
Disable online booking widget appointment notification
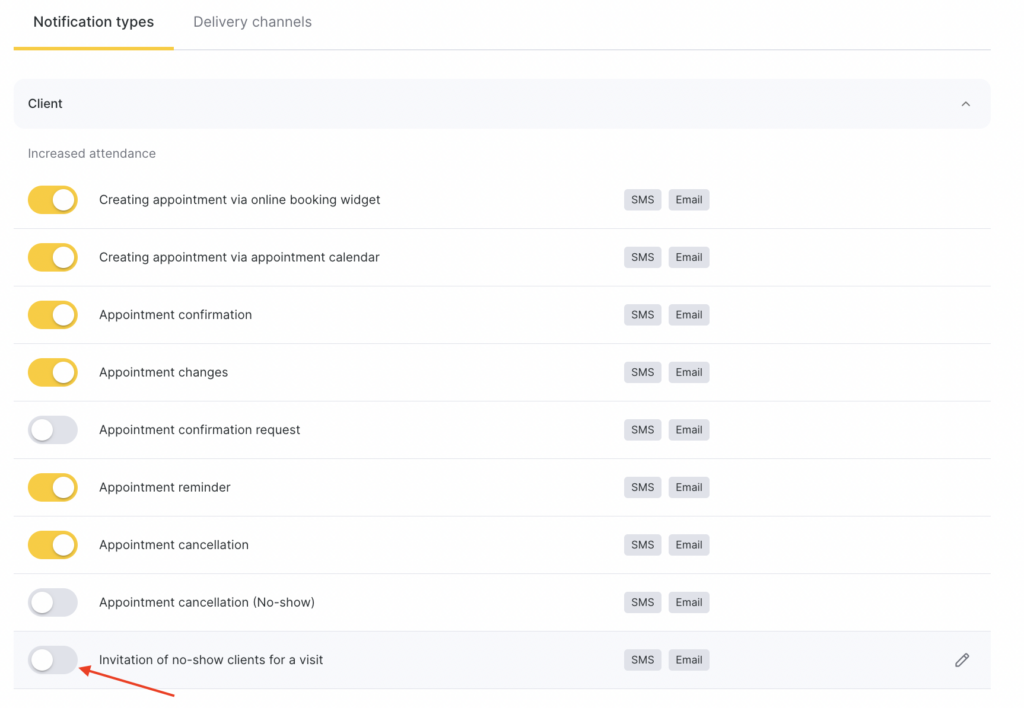53,200
